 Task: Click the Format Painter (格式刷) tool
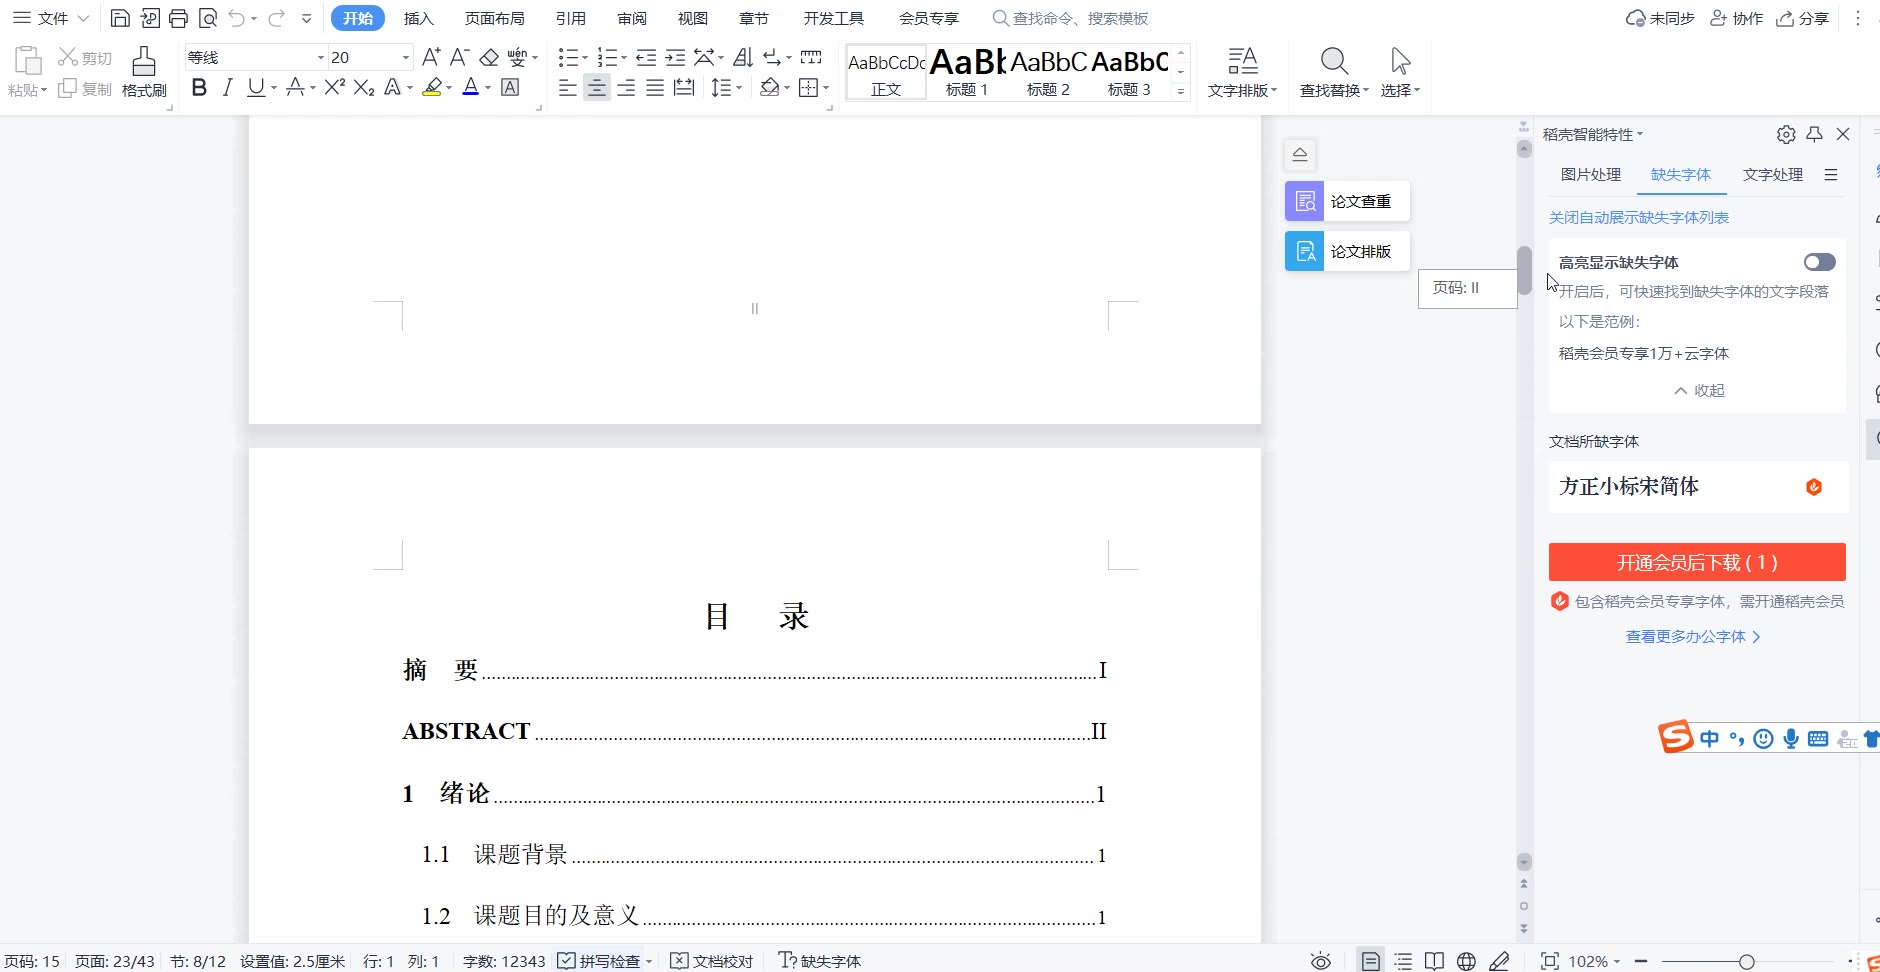coord(144,72)
